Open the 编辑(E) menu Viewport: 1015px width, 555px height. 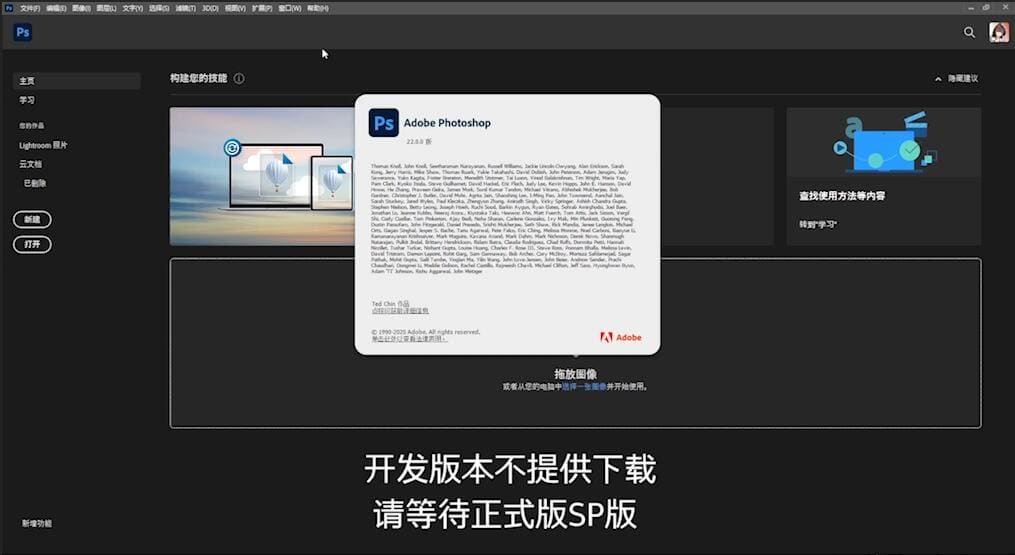tap(56, 8)
